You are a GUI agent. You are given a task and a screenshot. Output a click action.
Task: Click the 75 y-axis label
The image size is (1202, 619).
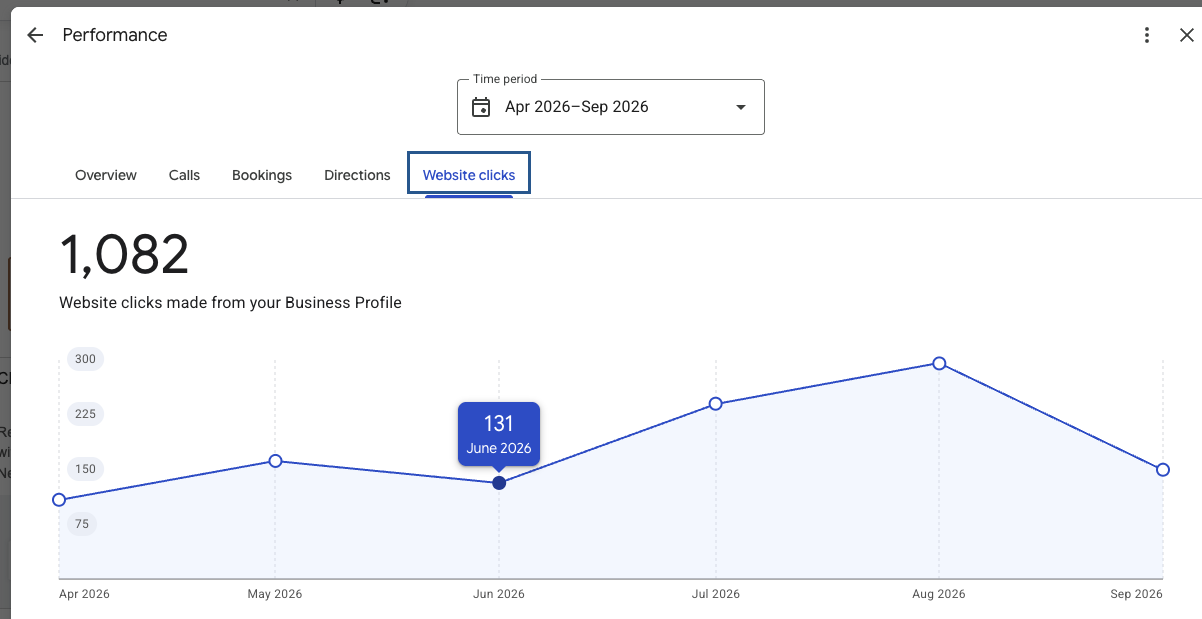pyautogui.click(x=82, y=524)
